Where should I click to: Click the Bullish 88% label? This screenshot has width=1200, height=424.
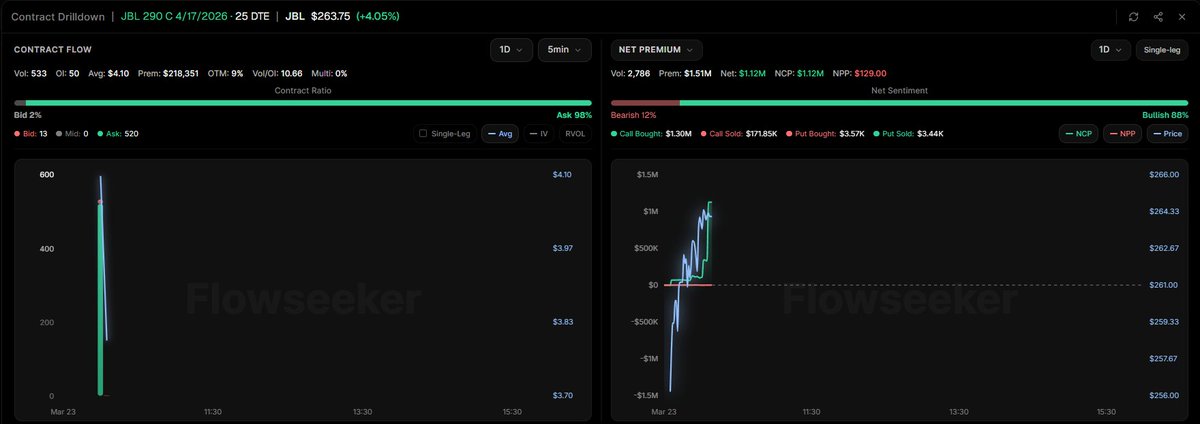(x=1165, y=115)
